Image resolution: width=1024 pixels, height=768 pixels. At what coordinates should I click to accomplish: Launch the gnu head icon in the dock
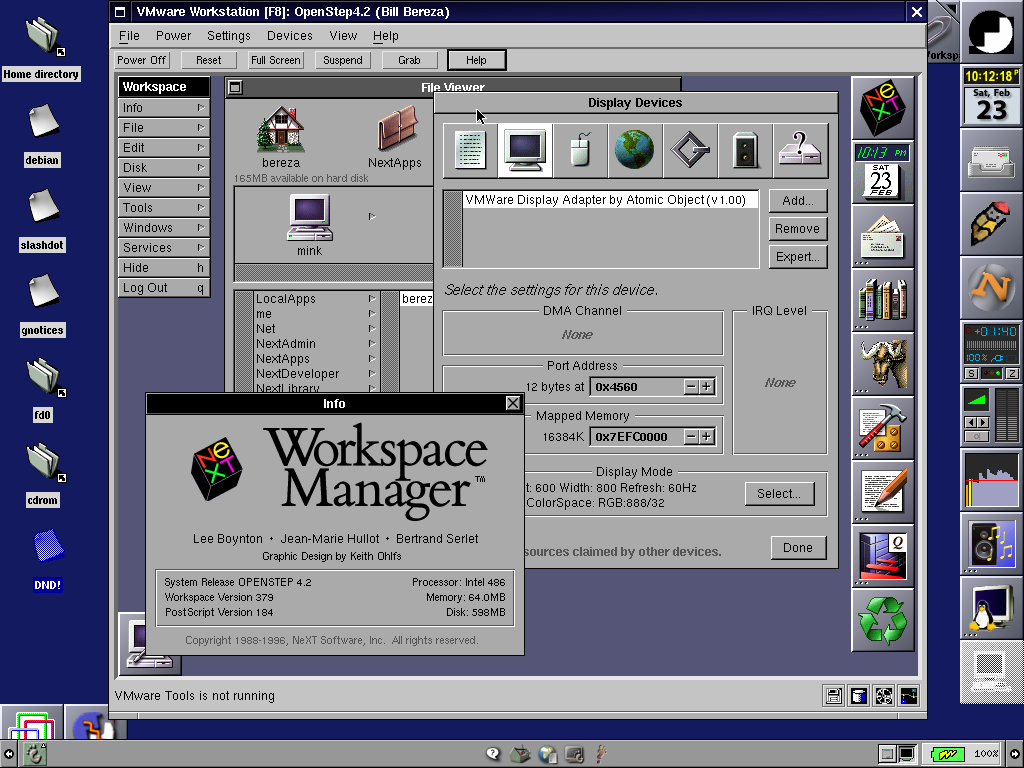click(x=883, y=364)
